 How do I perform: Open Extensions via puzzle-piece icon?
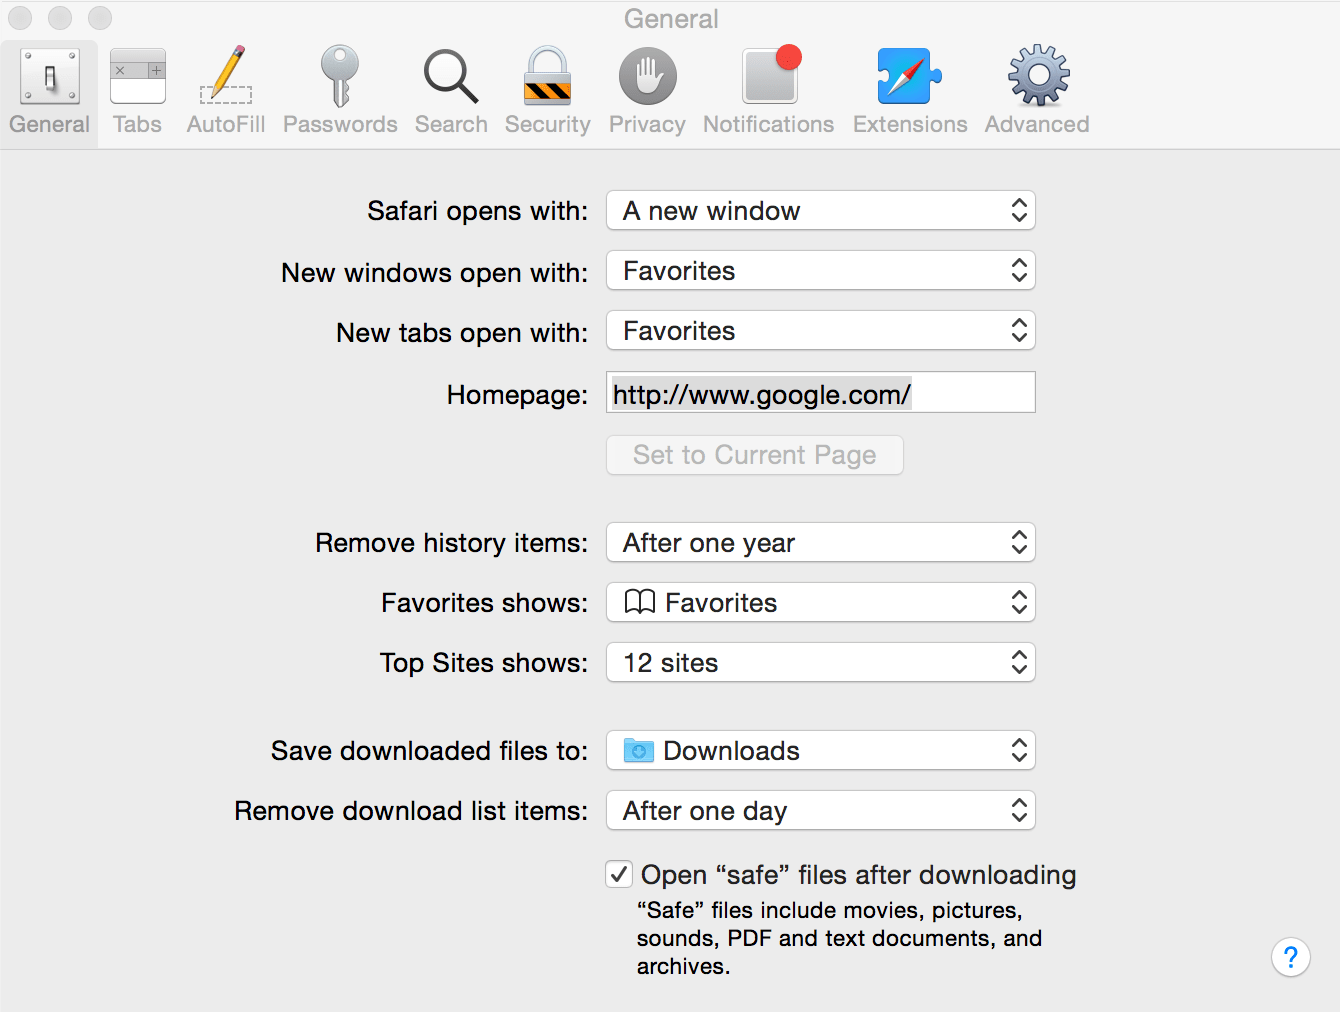point(909,88)
